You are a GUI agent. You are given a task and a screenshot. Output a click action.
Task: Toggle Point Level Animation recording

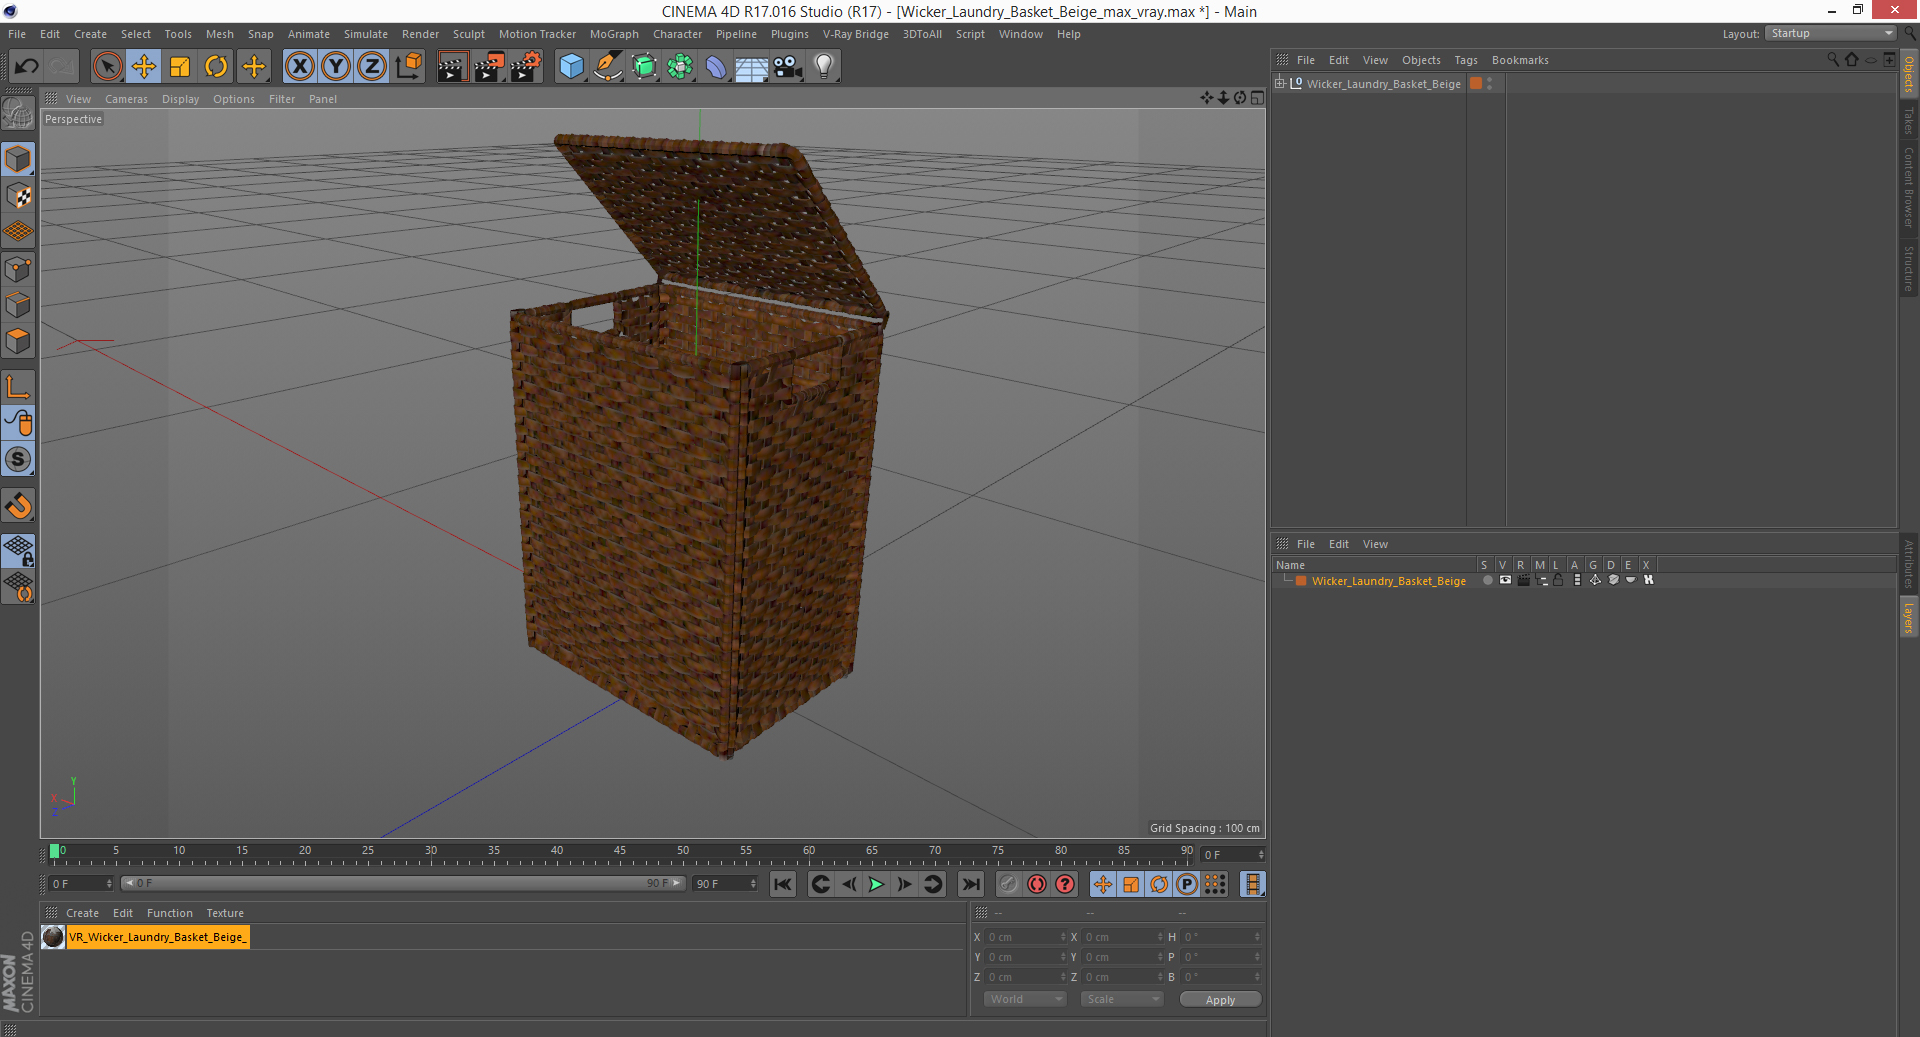click(1215, 884)
